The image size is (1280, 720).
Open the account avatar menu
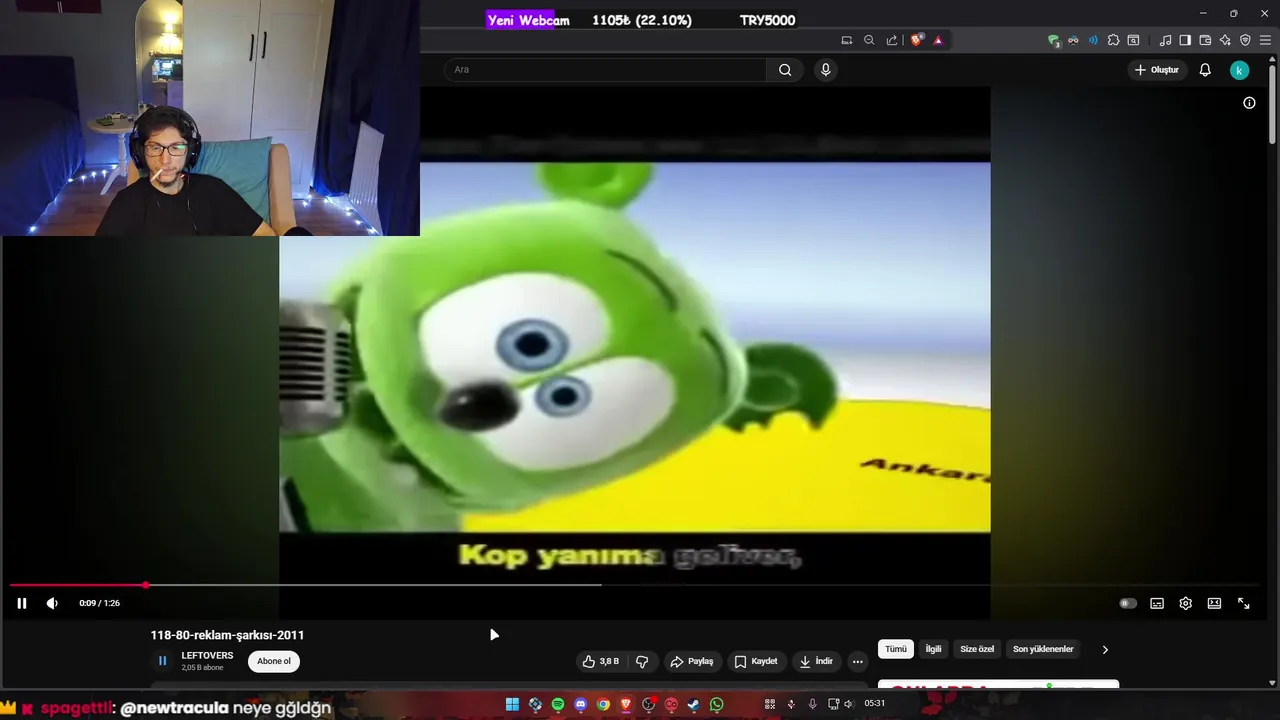pos(1239,70)
